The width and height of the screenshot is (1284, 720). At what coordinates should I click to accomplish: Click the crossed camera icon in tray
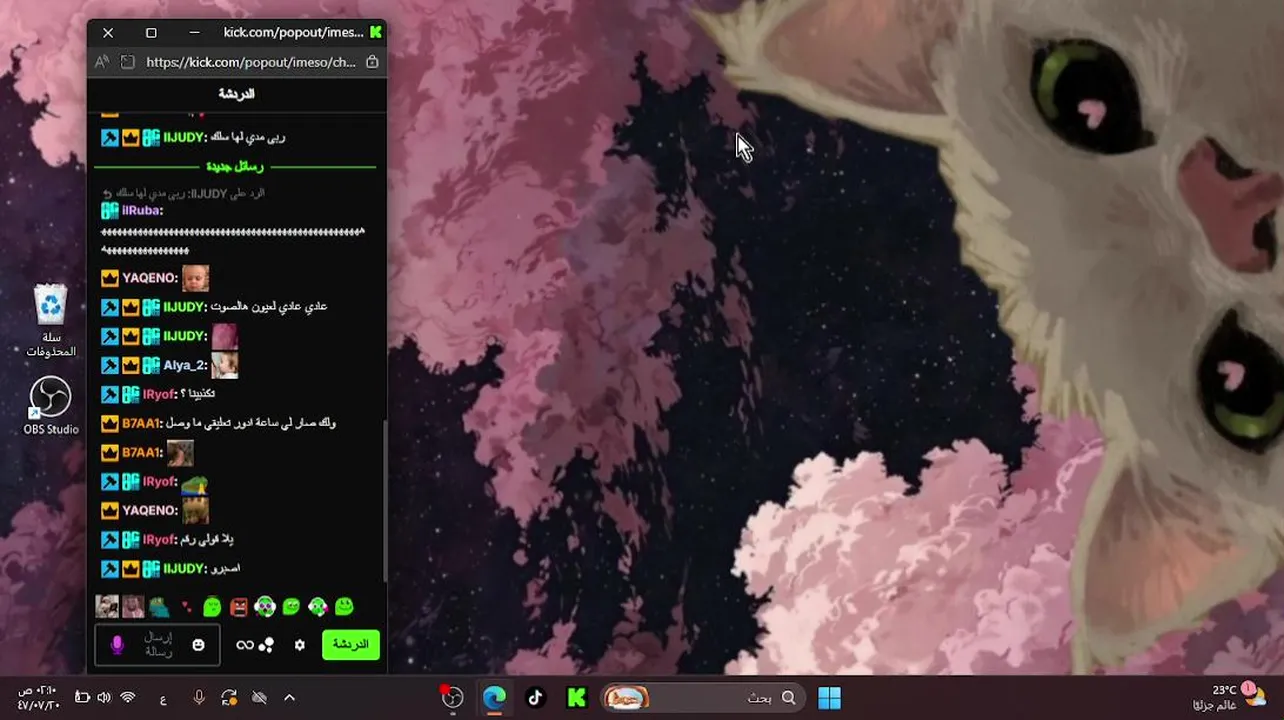pos(259,698)
